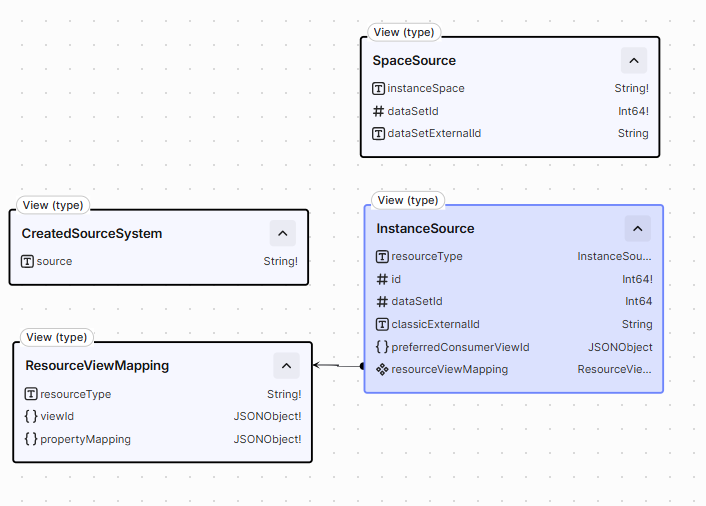Viewport: 706px width, 506px height.
Task: Click text icon beside instanceSpace
Action: 378,88
